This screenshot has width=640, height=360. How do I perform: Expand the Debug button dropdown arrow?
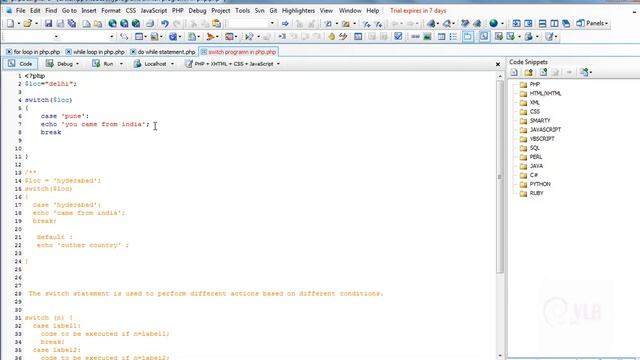coord(78,64)
